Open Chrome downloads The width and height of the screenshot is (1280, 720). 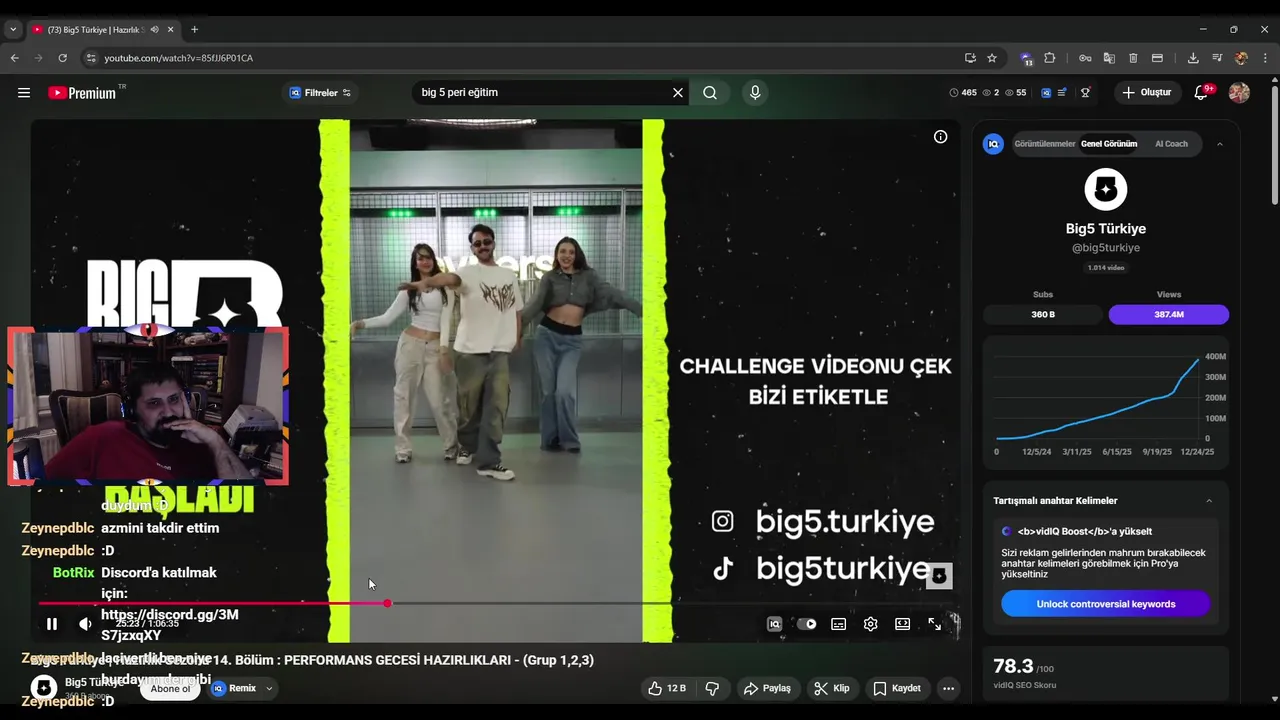click(x=1193, y=58)
